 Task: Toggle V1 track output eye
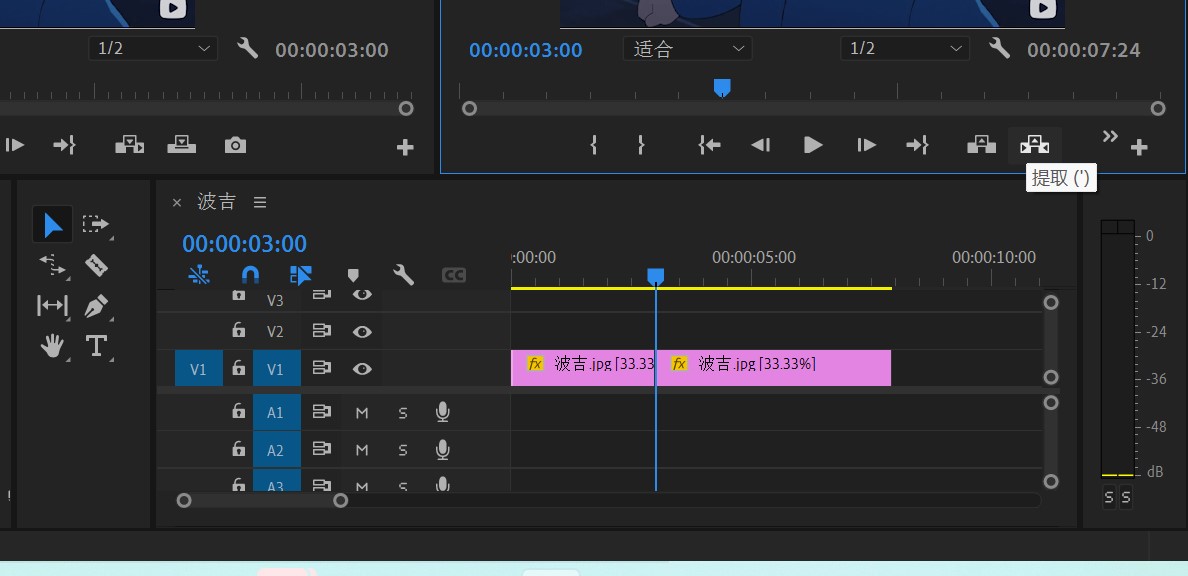pyautogui.click(x=362, y=368)
